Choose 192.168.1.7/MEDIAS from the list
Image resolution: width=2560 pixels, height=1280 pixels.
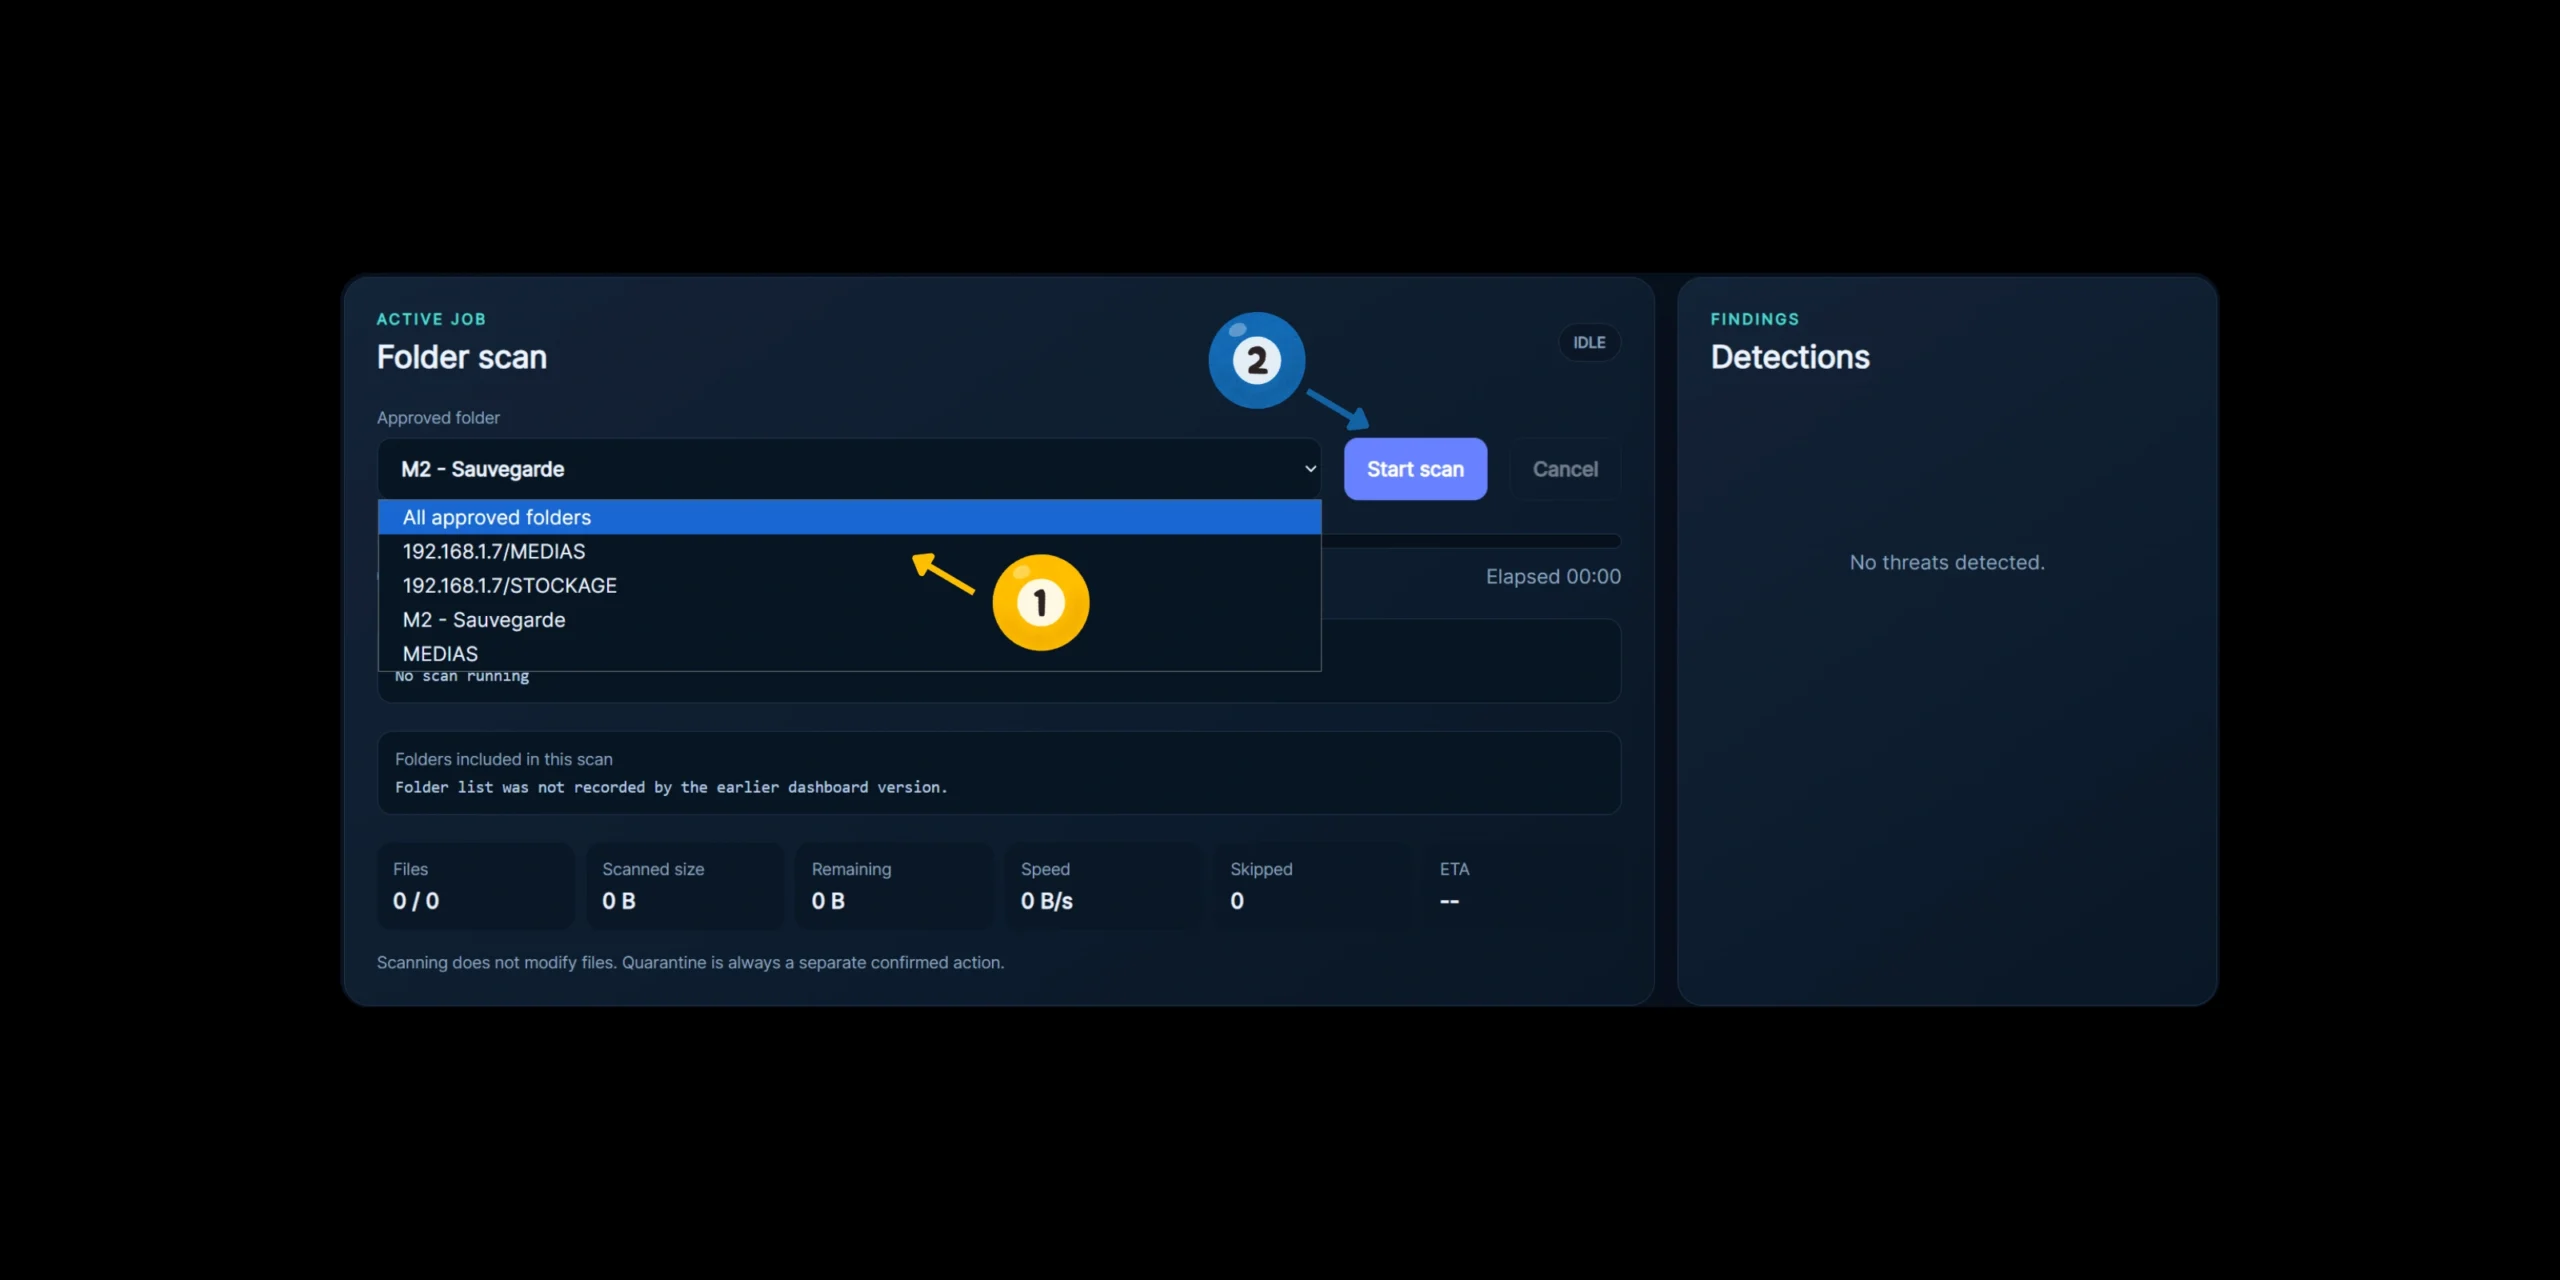point(849,551)
